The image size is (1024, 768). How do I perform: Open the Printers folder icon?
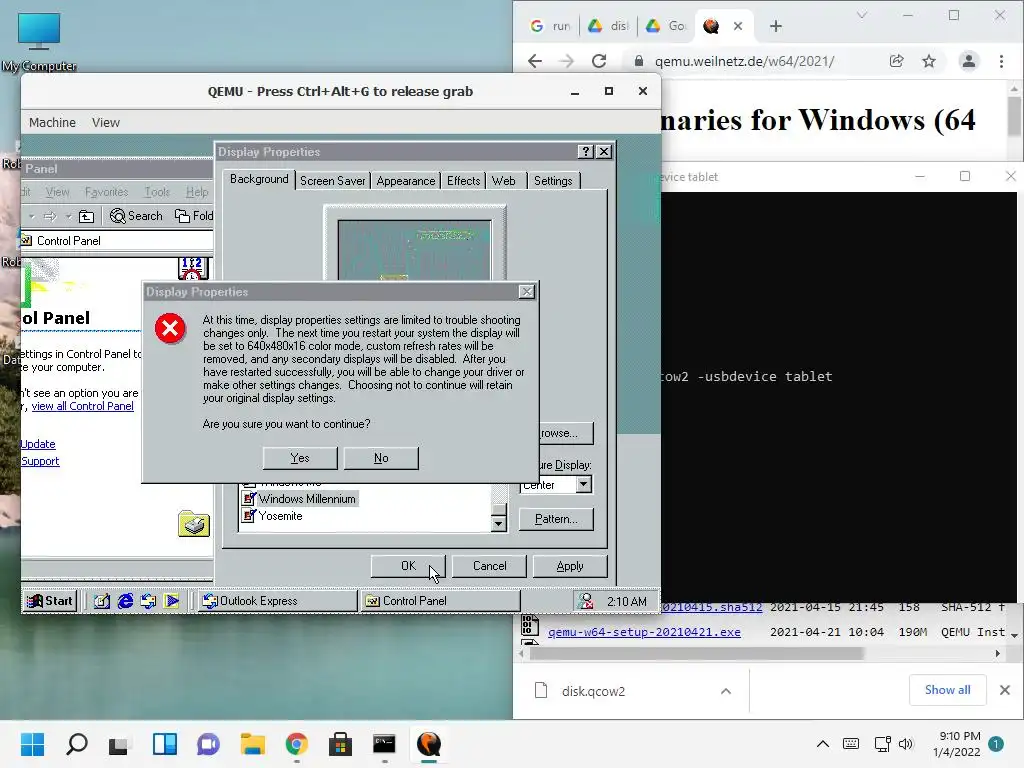point(194,524)
